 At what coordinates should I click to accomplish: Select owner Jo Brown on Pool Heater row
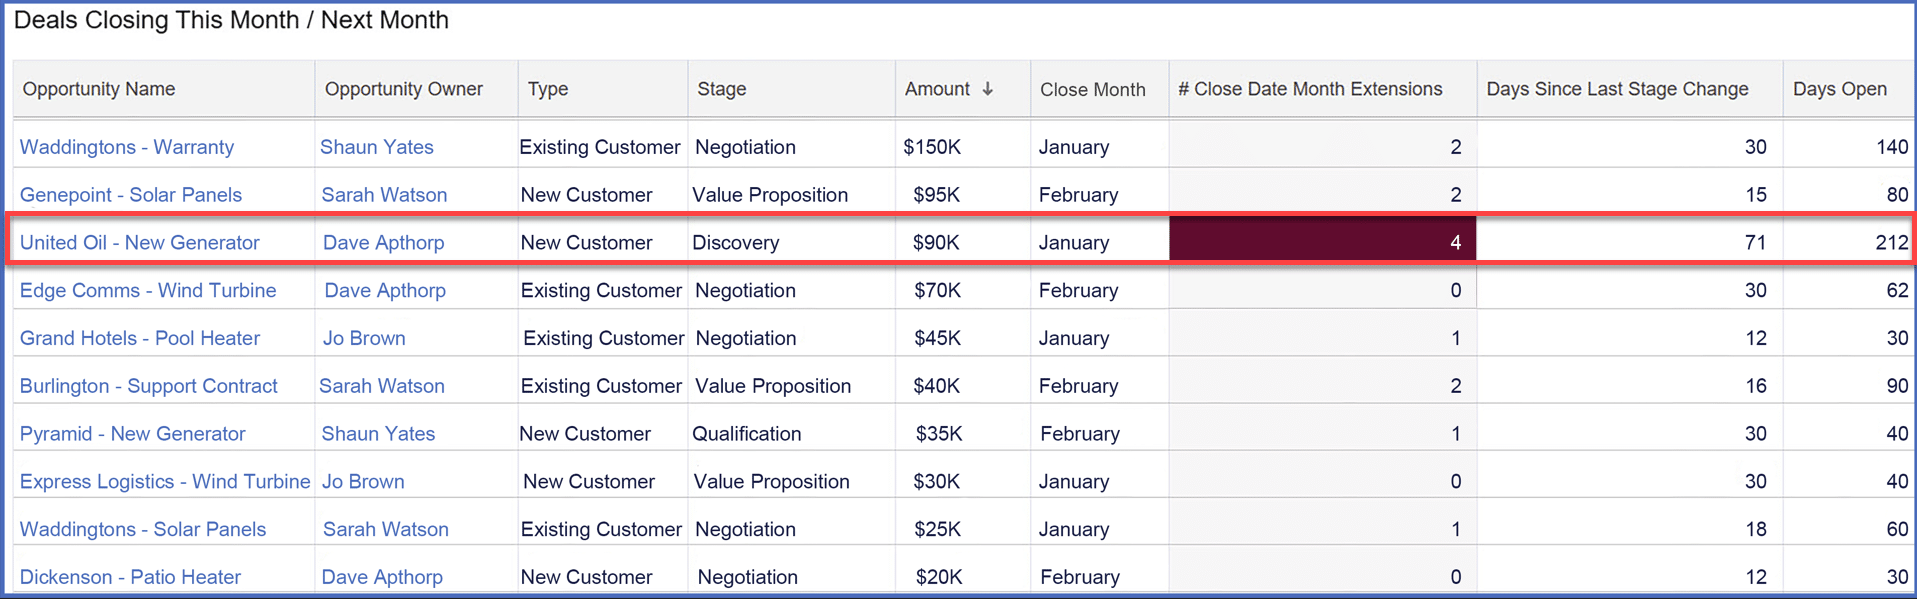click(364, 338)
